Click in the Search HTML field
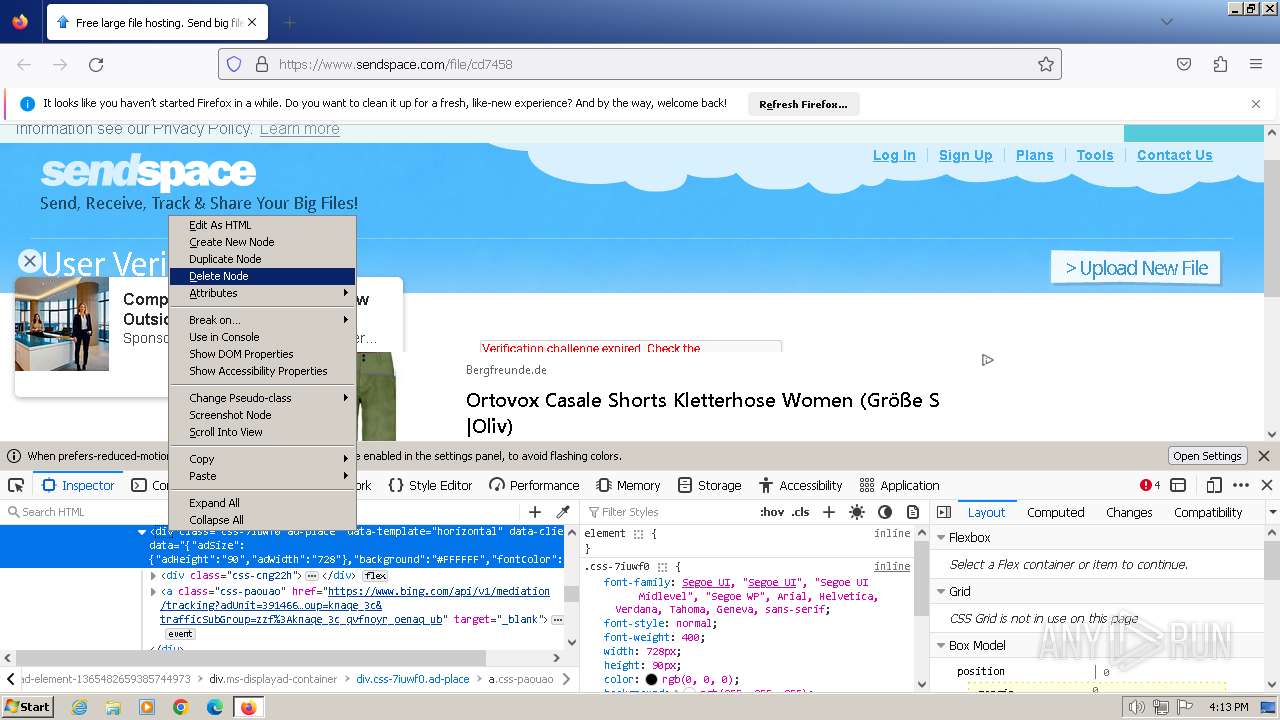1280x720 pixels. (x=262, y=512)
